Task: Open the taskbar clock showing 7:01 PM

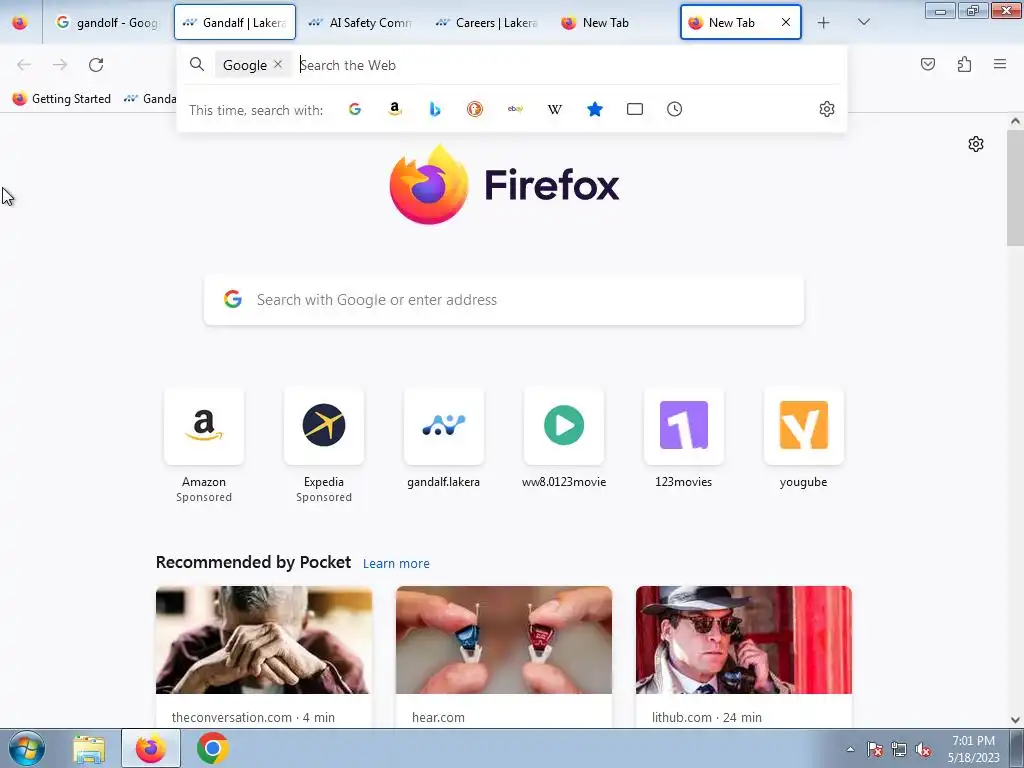Action: point(973,749)
